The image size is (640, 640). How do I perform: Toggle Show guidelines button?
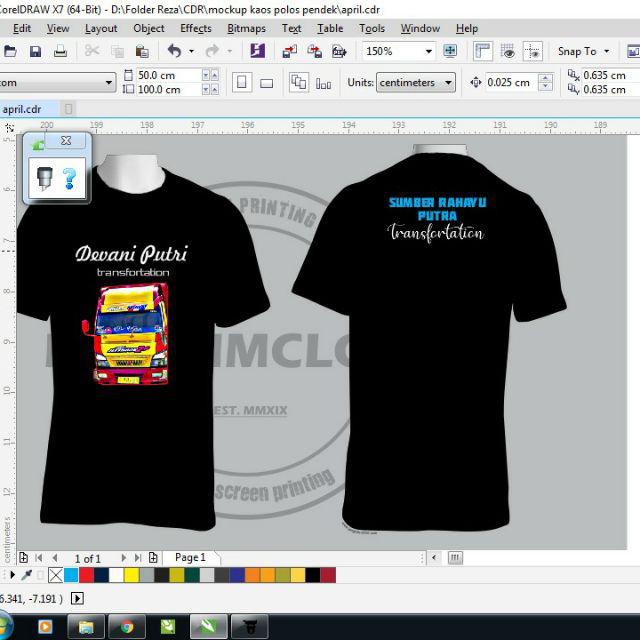[533, 51]
